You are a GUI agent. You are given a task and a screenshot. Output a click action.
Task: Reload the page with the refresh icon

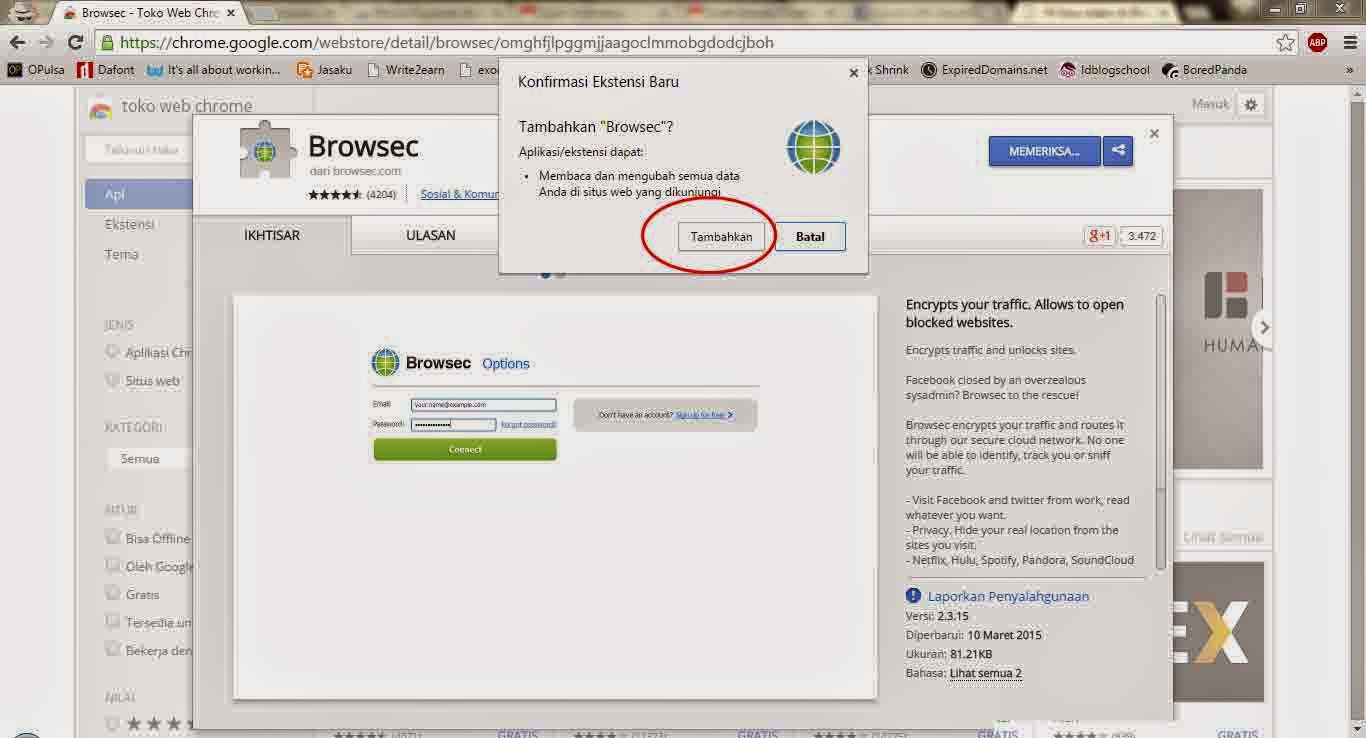pos(75,43)
